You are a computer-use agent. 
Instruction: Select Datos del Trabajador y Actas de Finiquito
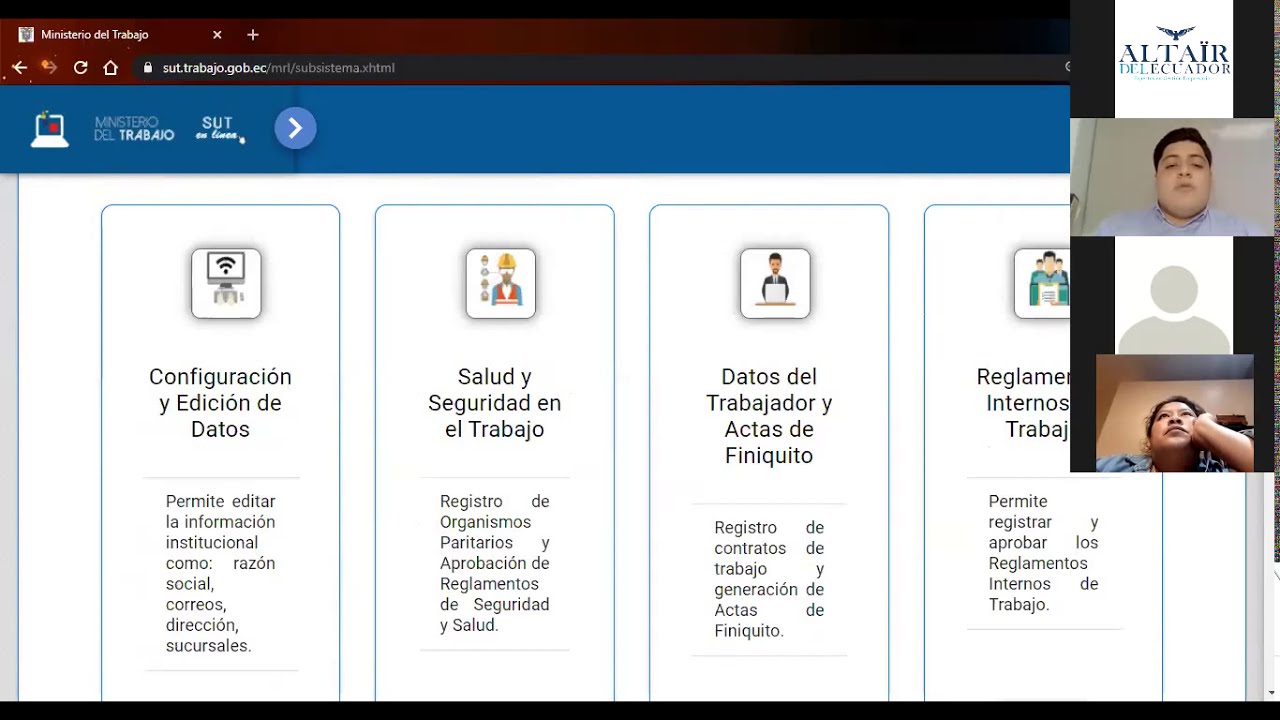[x=769, y=416]
